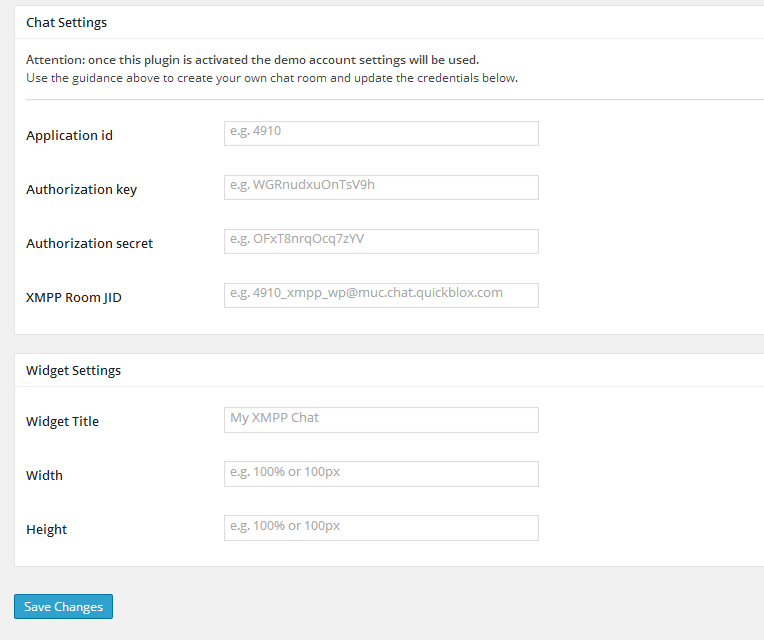The height and width of the screenshot is (640, 764).
Task: Click the divider line below the guidance text
Action: [x=390, y=99]
